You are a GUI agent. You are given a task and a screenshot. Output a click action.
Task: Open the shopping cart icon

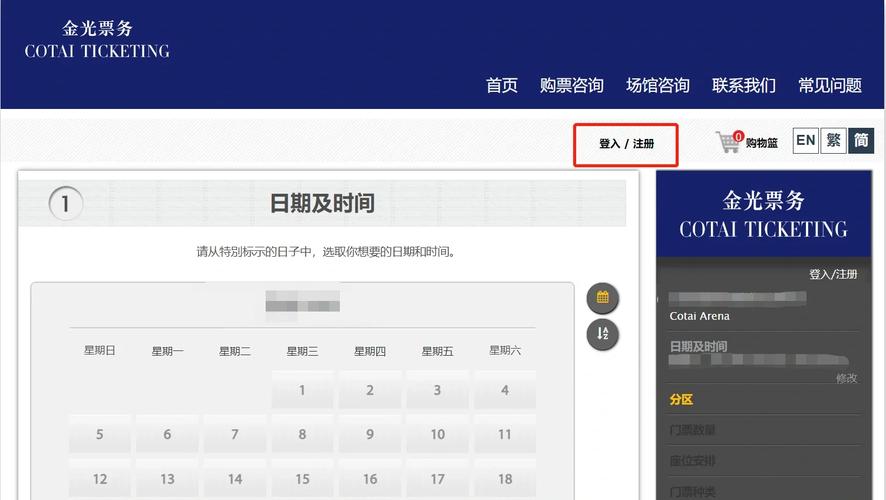pyautogui.click(x=729, y=141)
